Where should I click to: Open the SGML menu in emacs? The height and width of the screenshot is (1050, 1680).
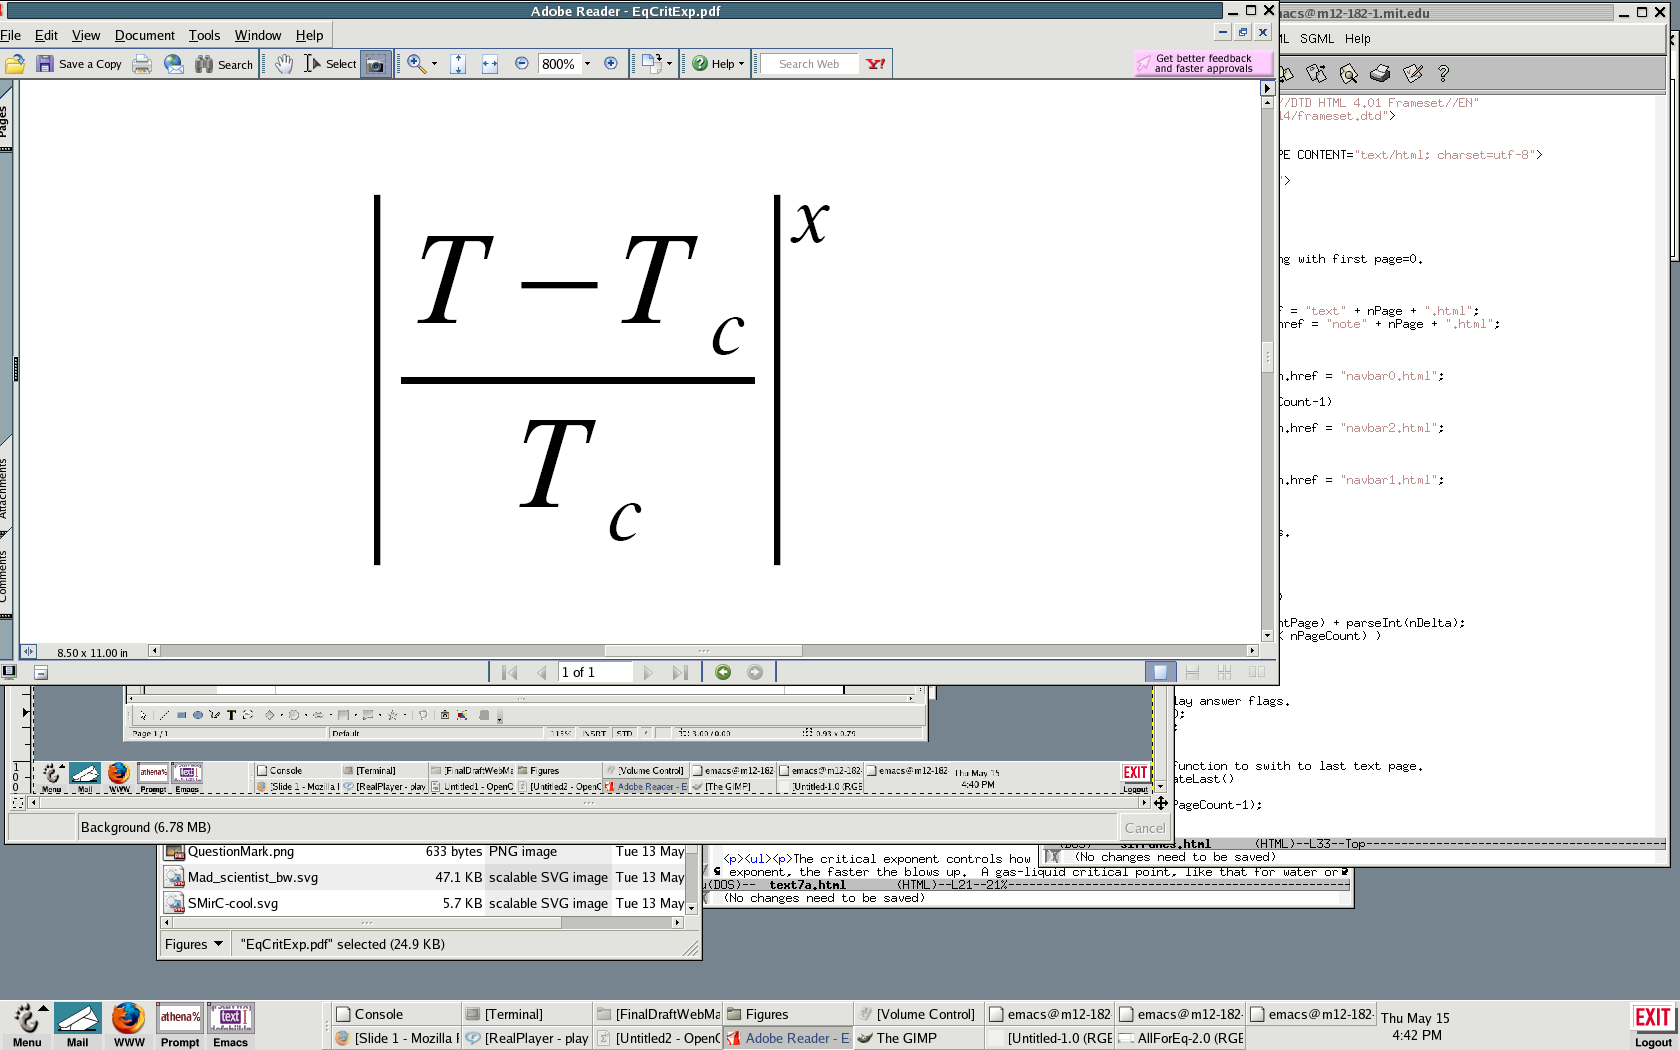(1317, 39)
